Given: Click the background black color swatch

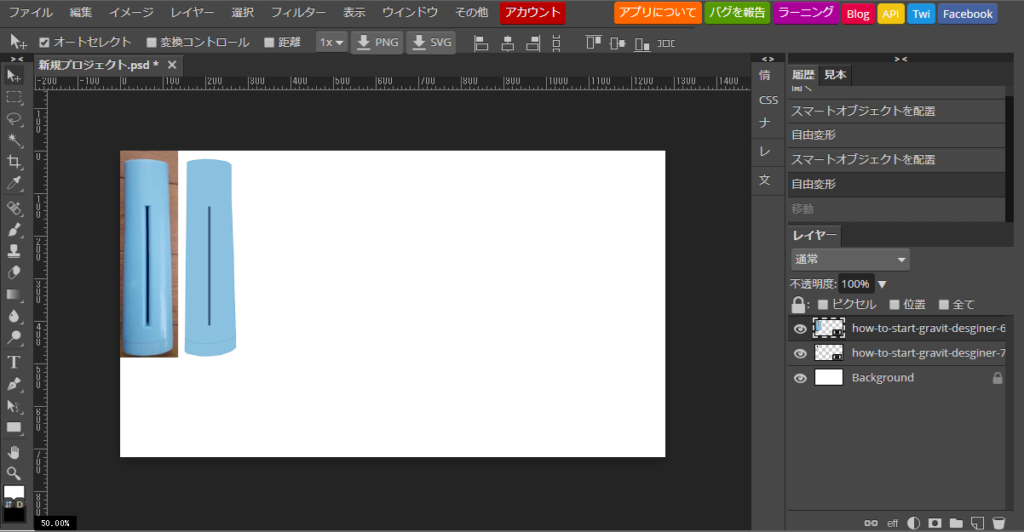Looking at the screenshot, I should 14,514.
